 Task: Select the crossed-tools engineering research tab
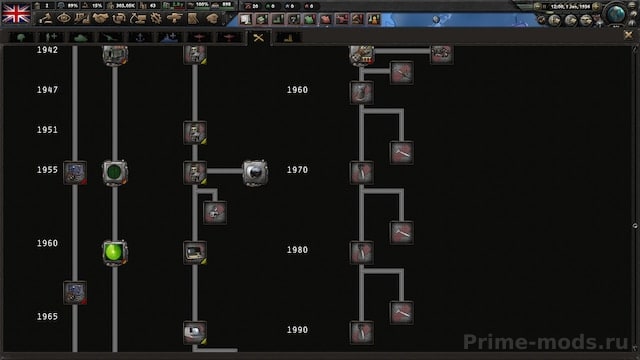coord(258,38)
